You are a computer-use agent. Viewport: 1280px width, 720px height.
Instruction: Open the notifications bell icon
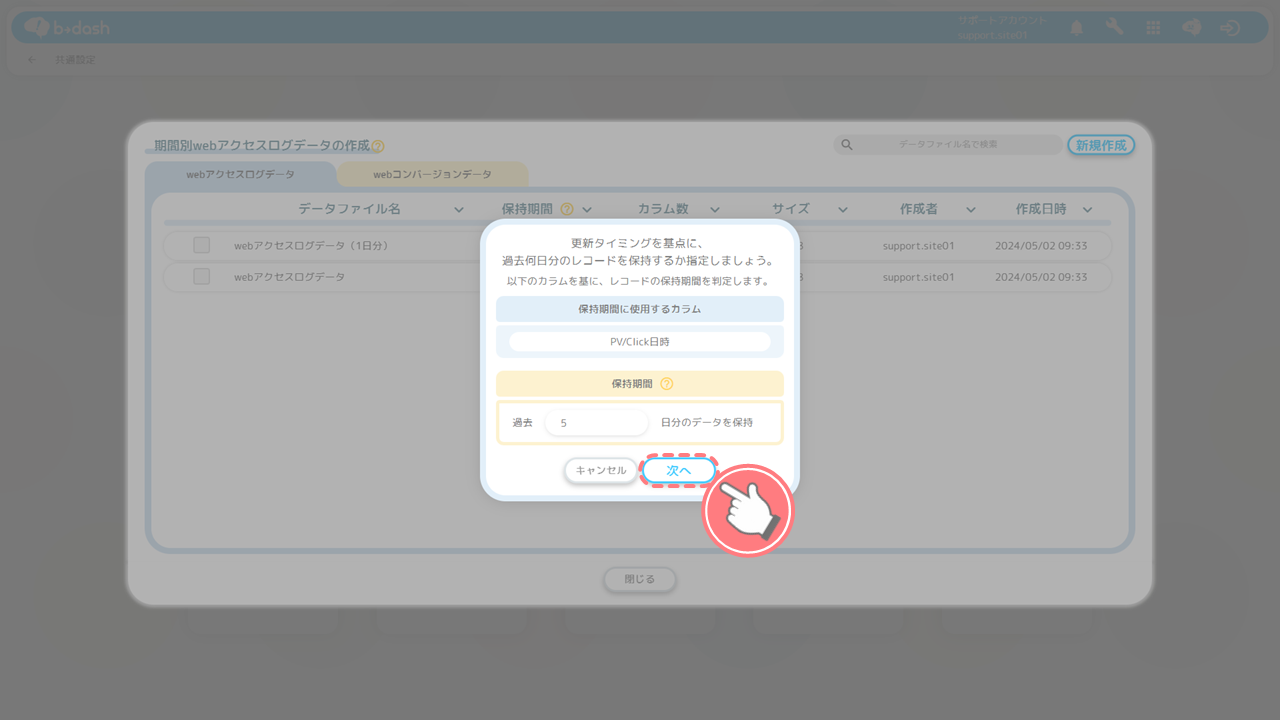(x=1077, y=28)
